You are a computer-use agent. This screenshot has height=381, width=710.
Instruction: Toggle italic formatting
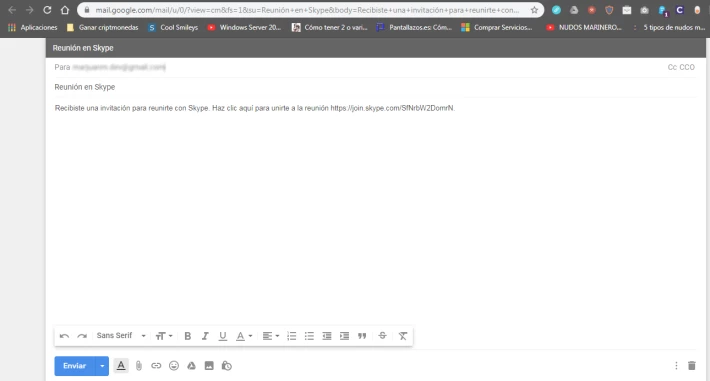coord(205,336)
